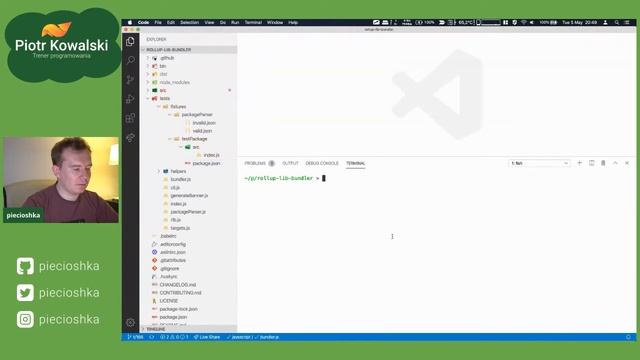
Task: Open the Terminal menu in menu bar
Action: click(253, 22)
